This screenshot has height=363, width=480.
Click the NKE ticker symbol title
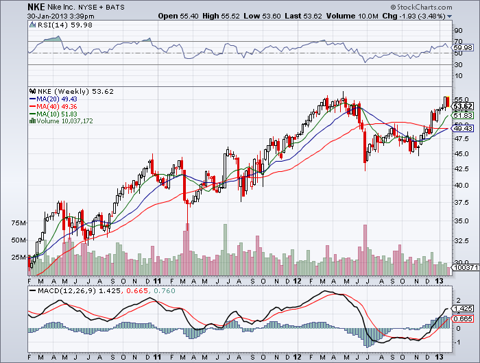(36, 7)
